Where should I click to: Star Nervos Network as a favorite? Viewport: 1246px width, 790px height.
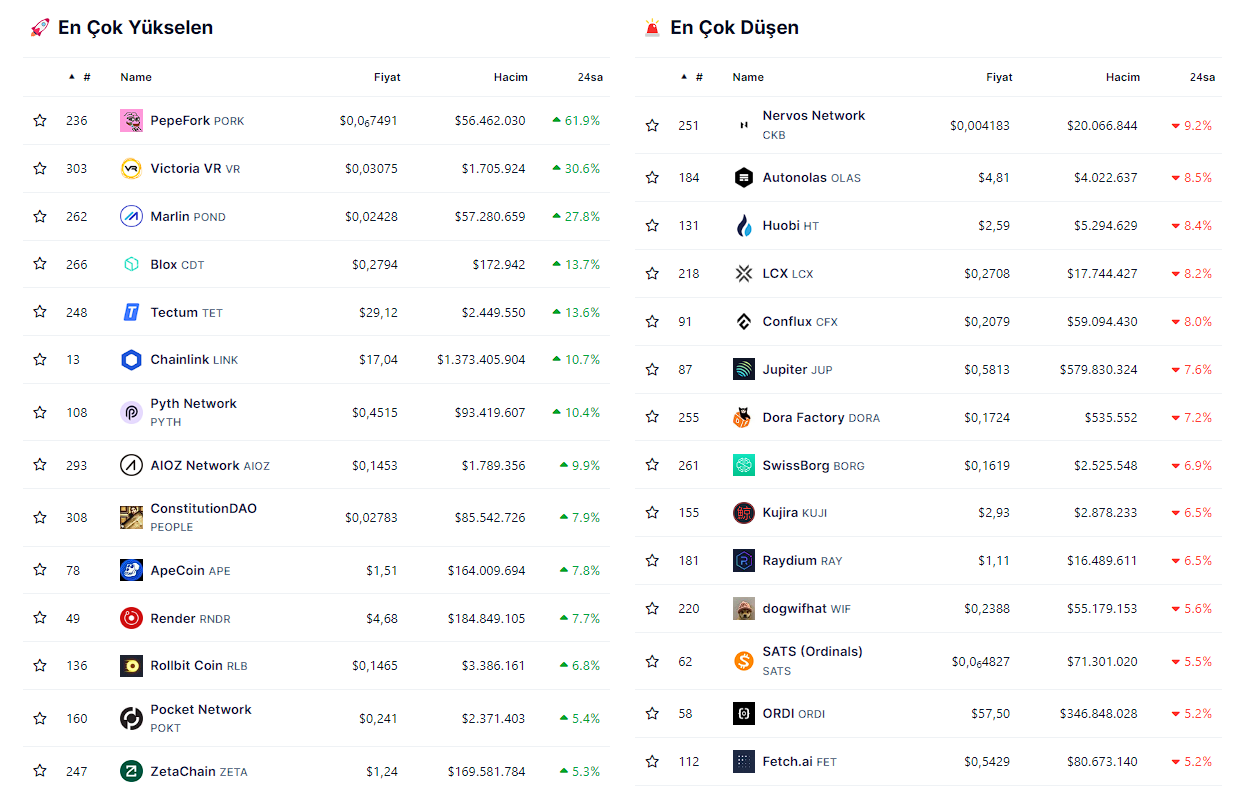pyautogui.click(x=652, y=126)
